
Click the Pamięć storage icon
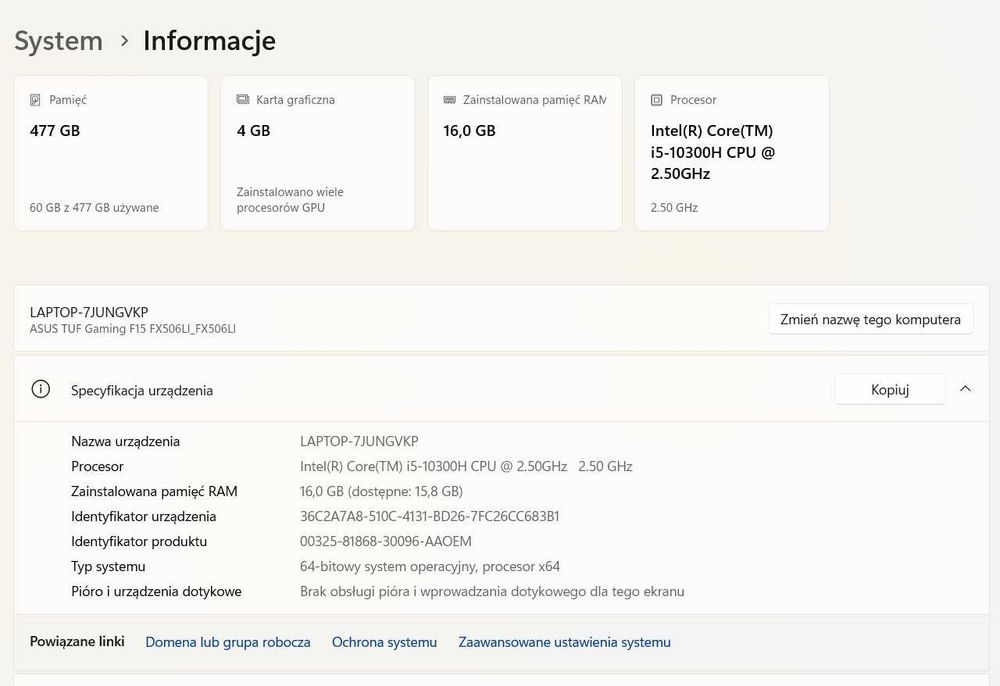click(36, 100)
